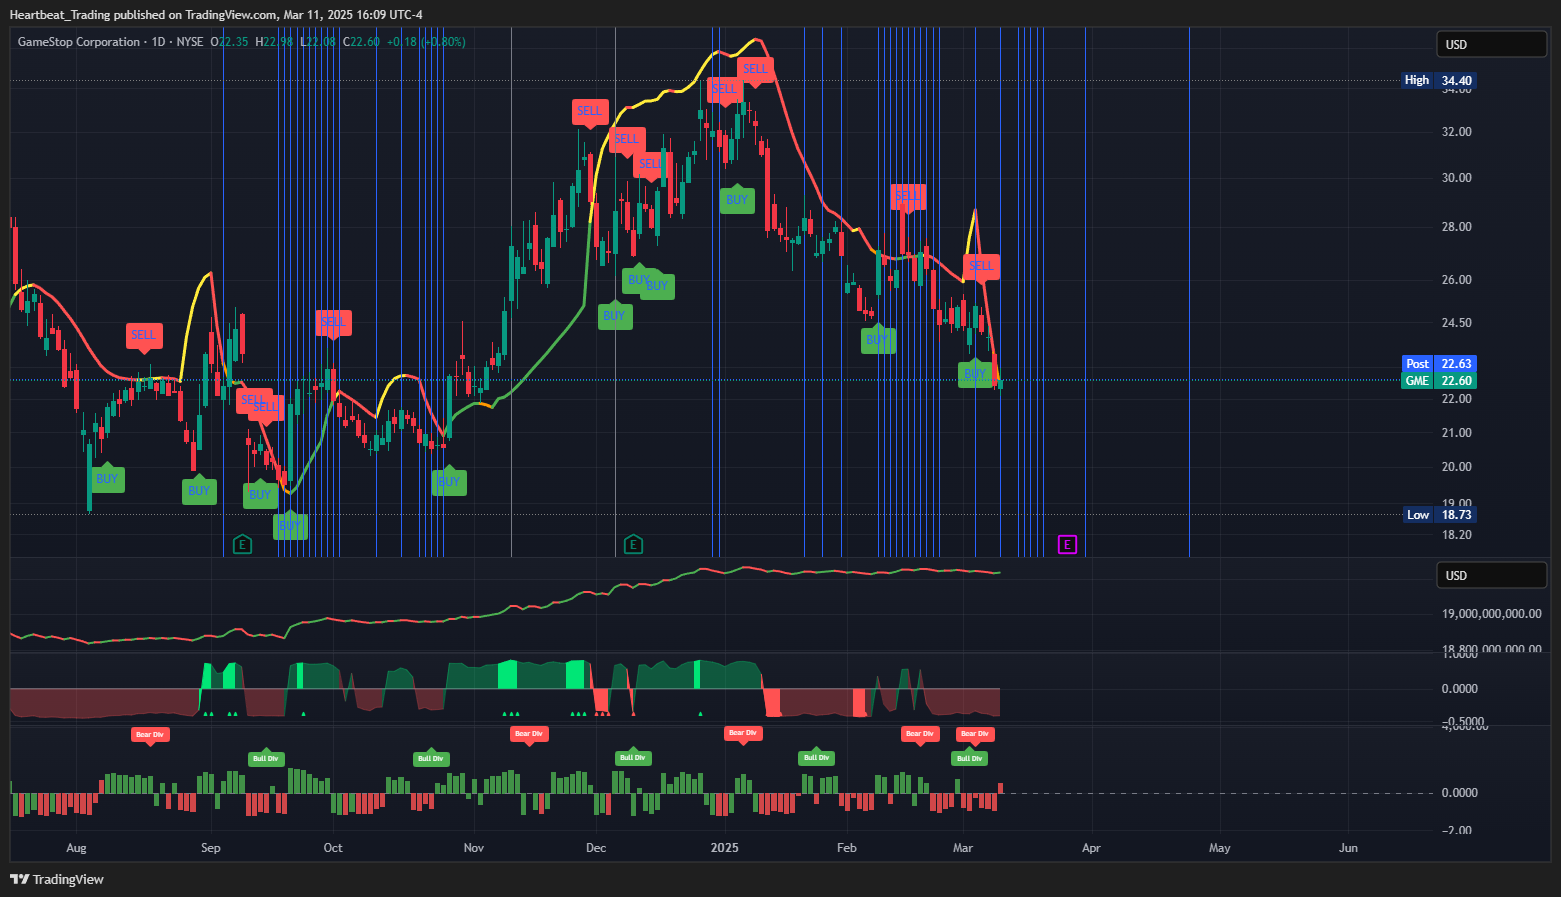Select the March BUY signal label
This screenshot has height=897, width=1561.
[975, 373]
